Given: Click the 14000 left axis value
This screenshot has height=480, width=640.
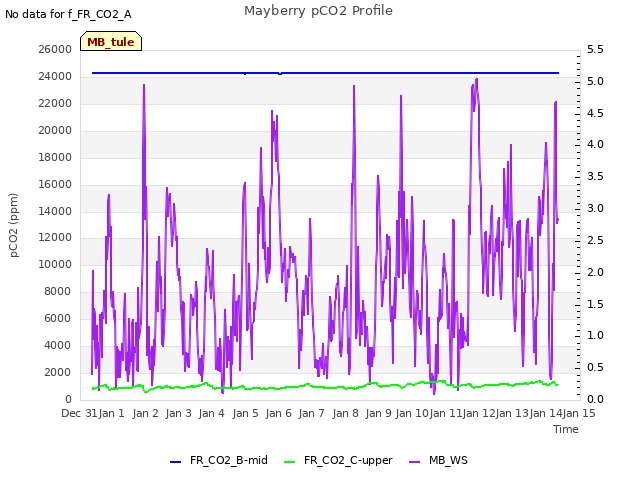Looking at the screenshot, I should [55, 211].
